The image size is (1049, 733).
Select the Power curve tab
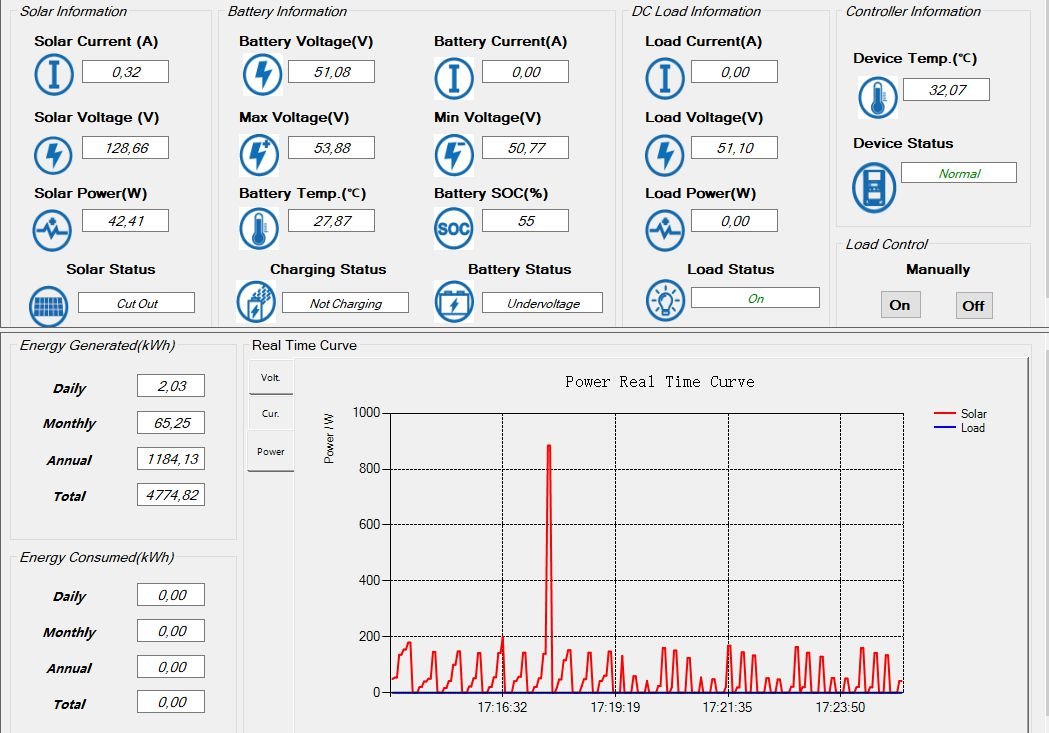(x=270, y=452)
